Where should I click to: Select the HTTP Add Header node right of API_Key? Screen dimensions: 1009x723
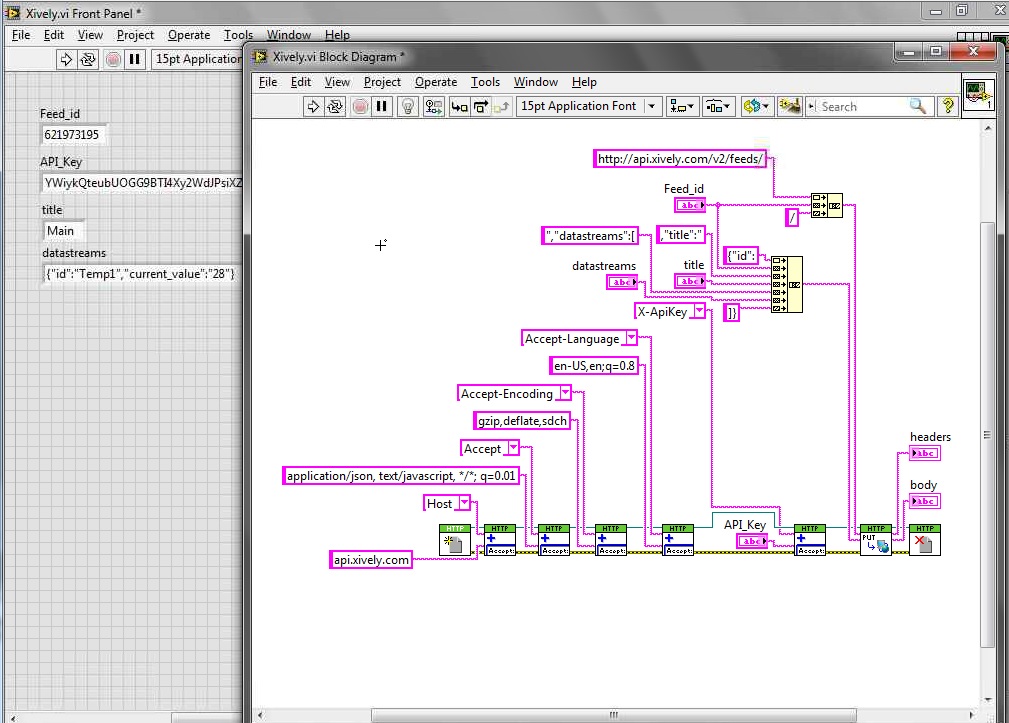click(810, 540)
